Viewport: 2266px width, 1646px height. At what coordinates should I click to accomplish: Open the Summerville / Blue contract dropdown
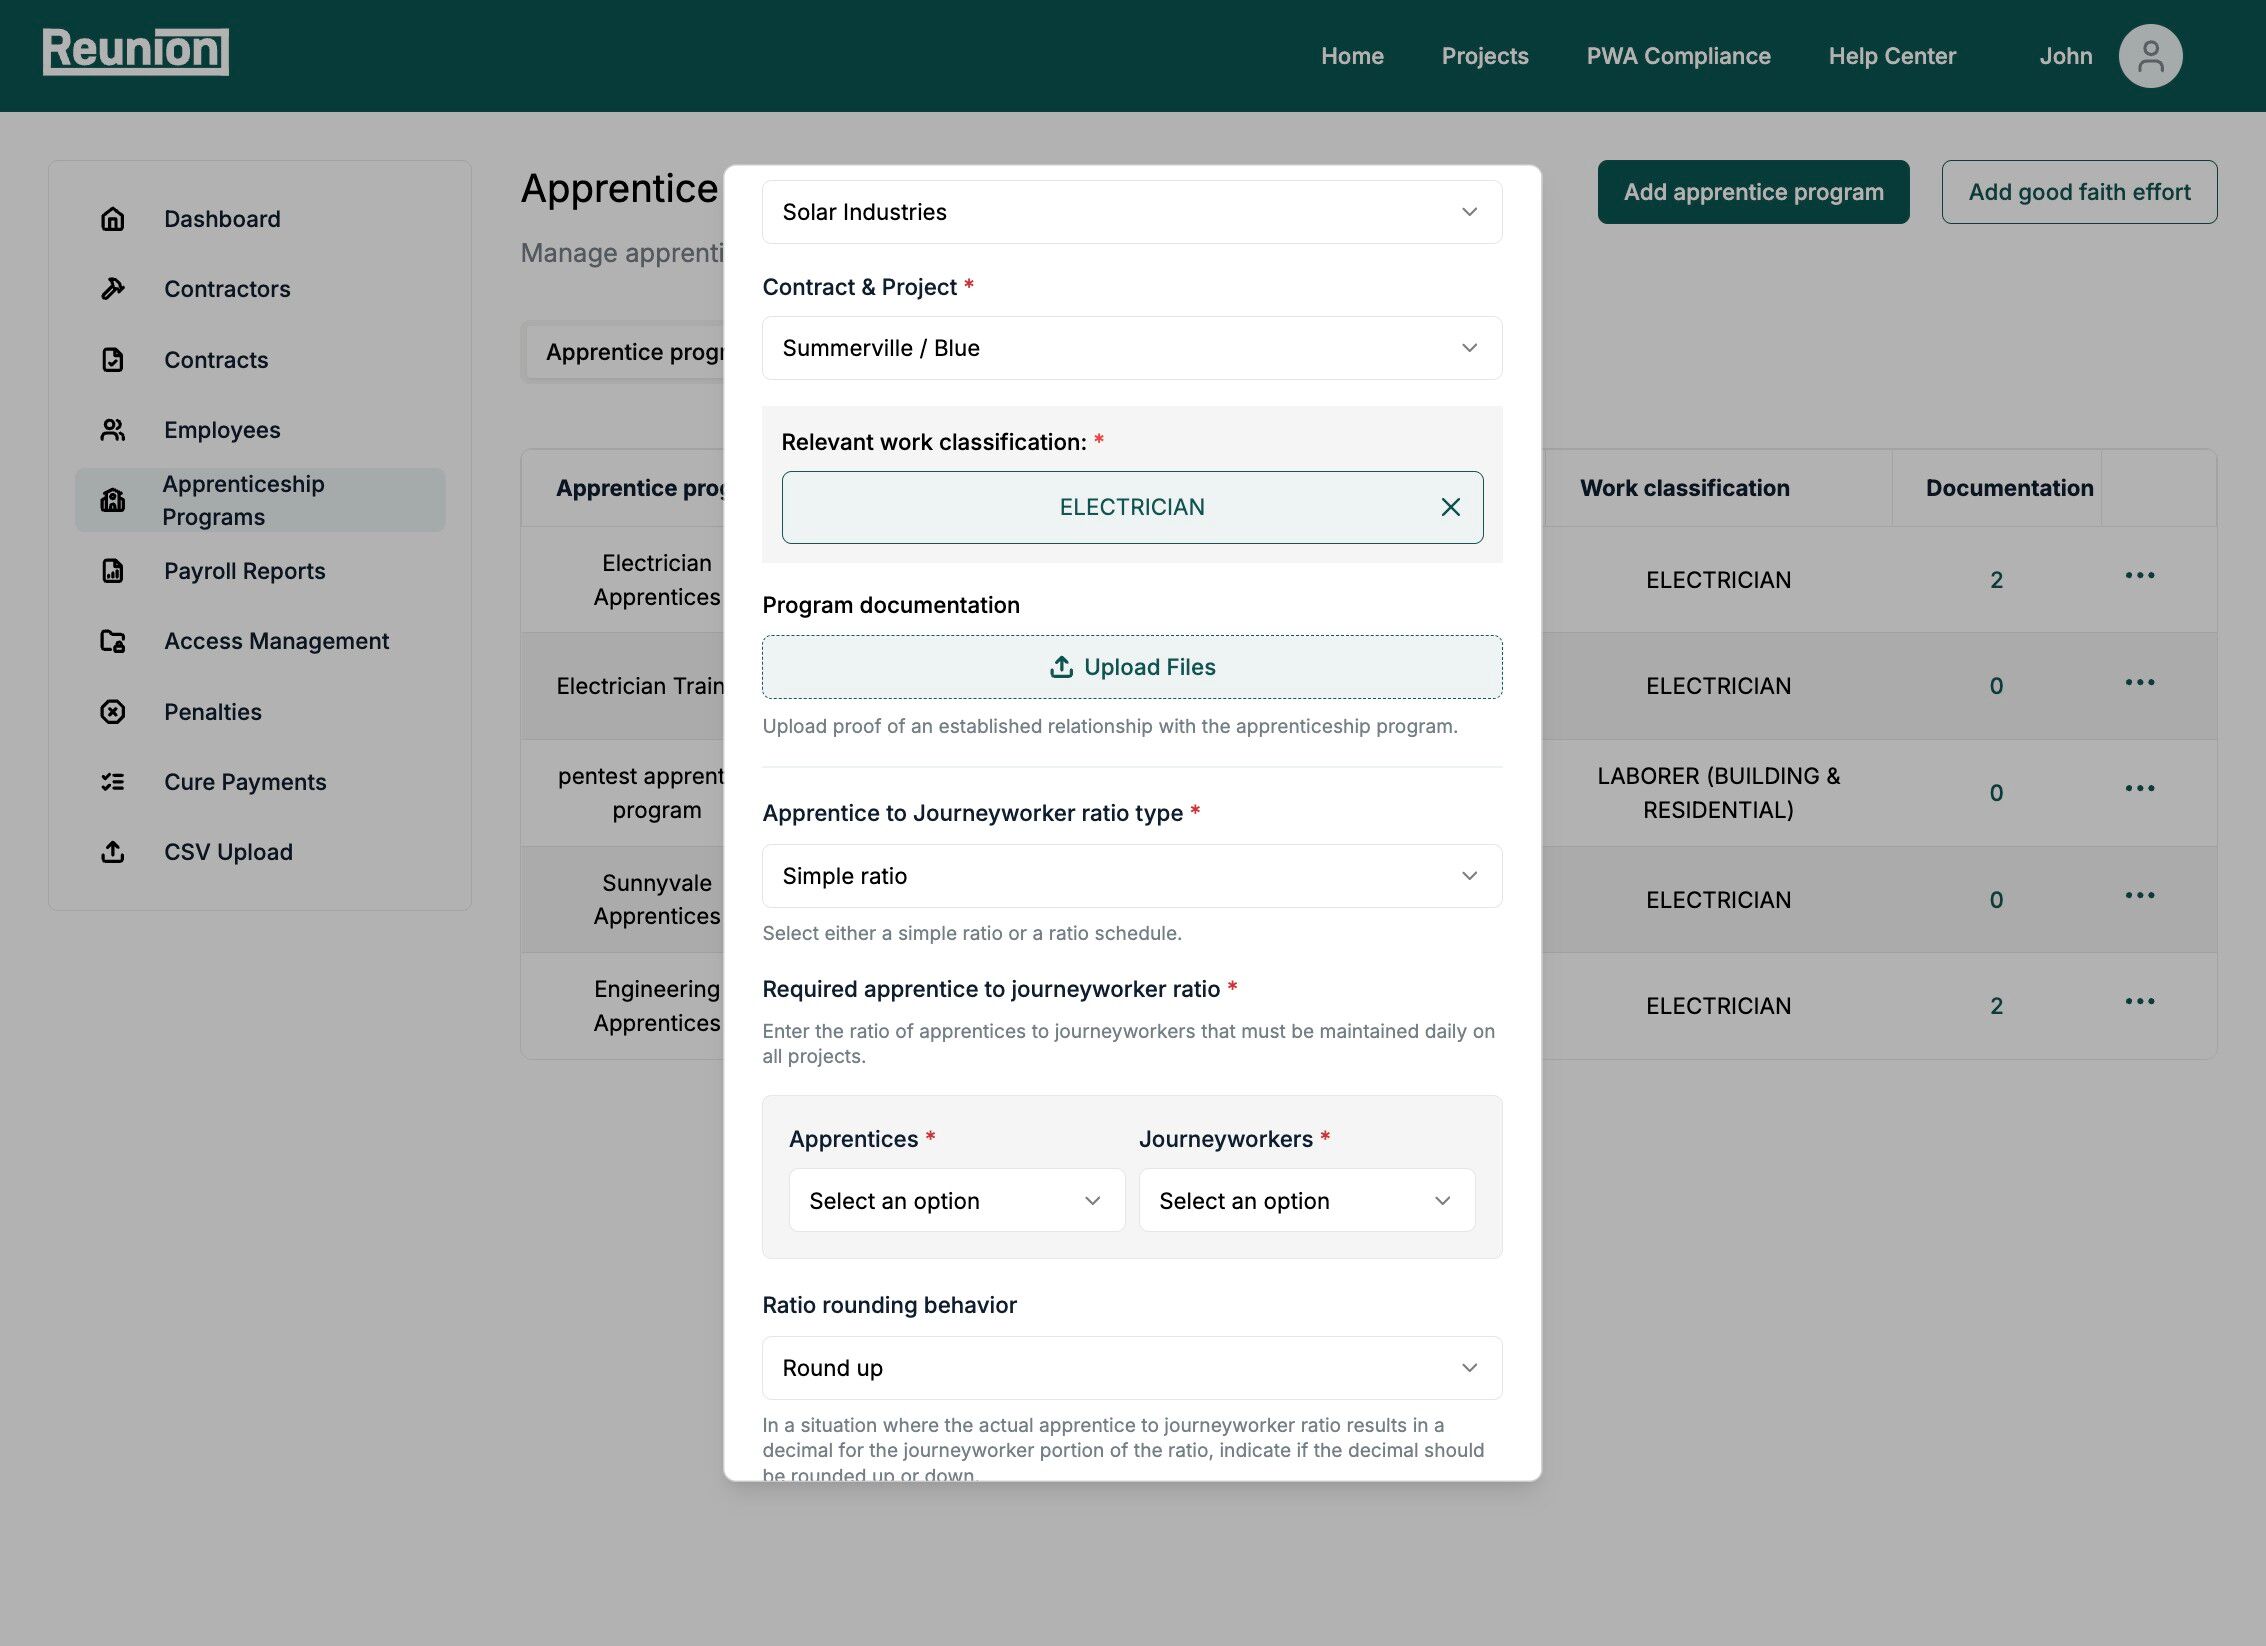[x=1131, y=348]
